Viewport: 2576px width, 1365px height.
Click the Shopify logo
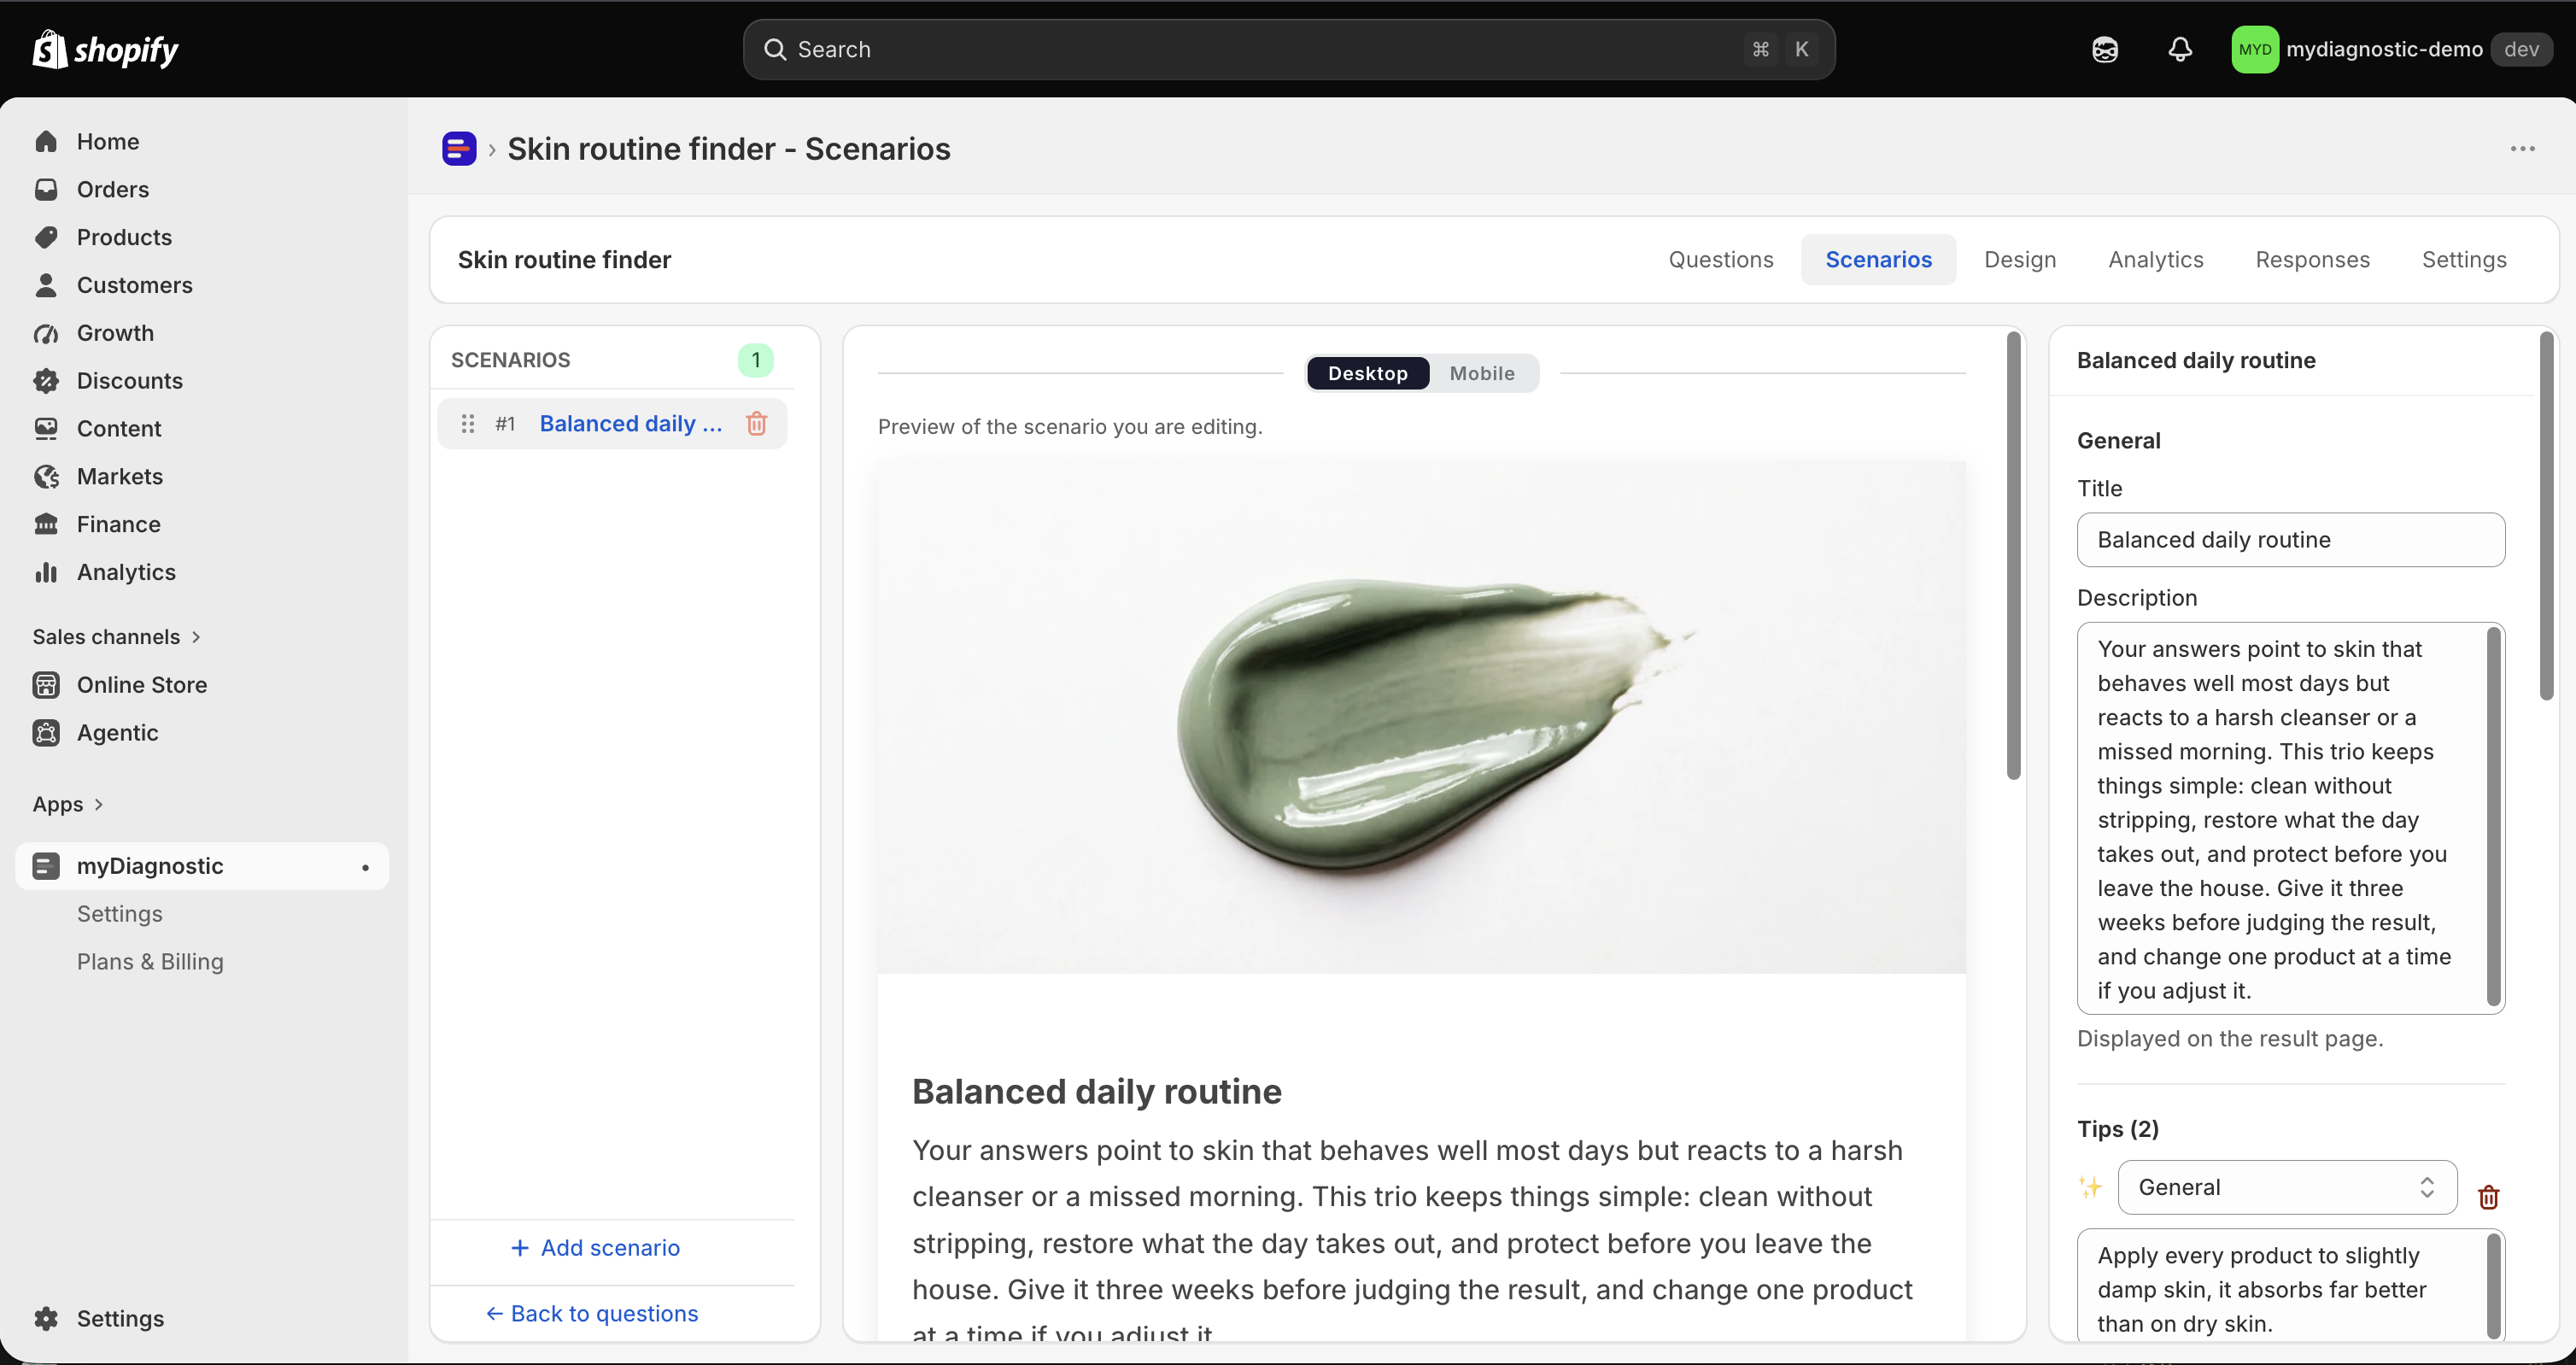click(x=105, y=49)
